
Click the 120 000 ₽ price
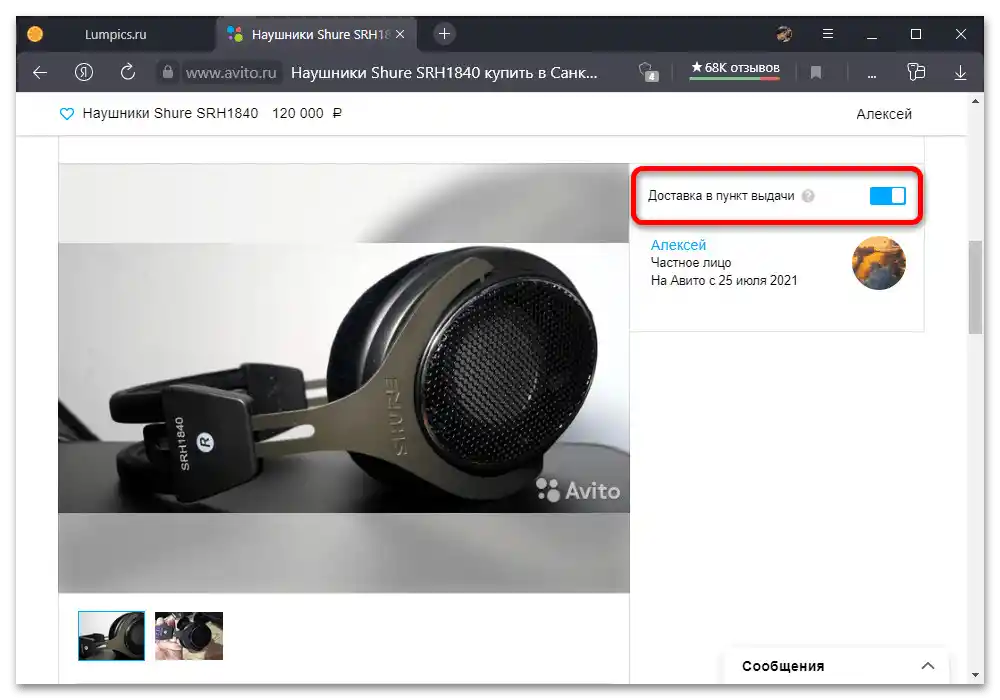(x=307, y=113)
